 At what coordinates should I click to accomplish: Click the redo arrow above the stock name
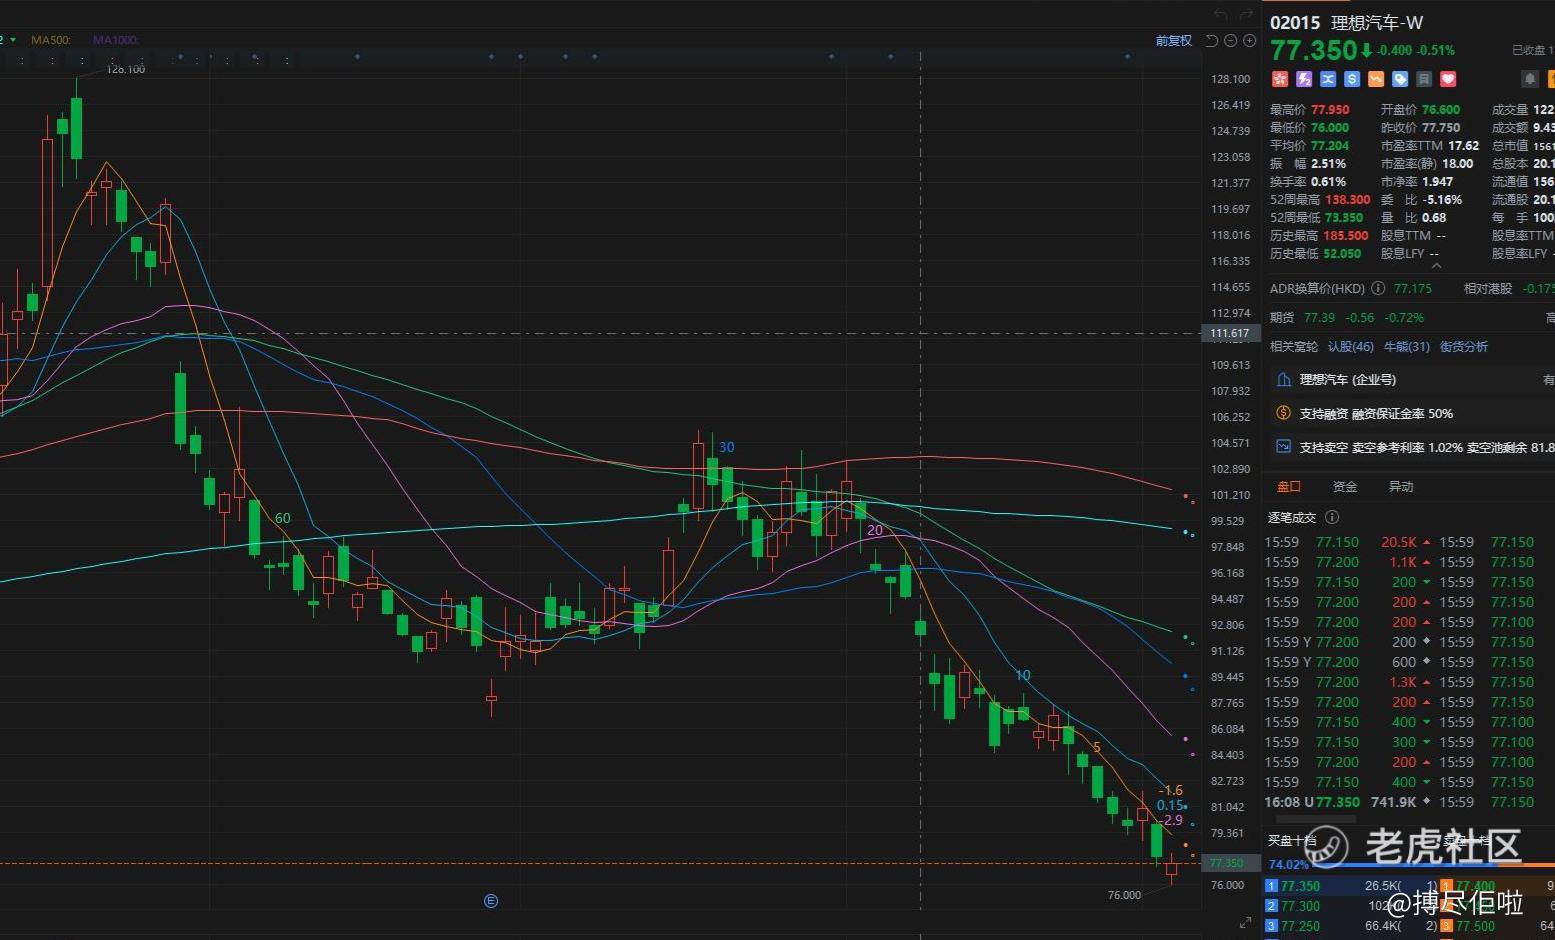(1246, 15)
